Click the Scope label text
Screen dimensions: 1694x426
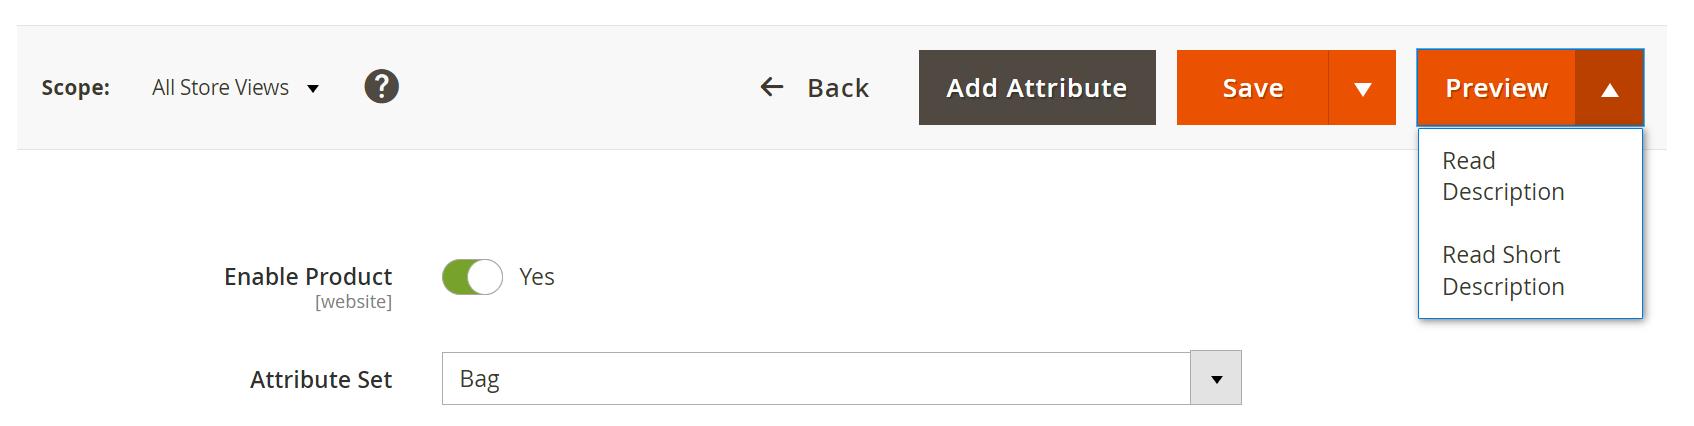tap(76, 88)
